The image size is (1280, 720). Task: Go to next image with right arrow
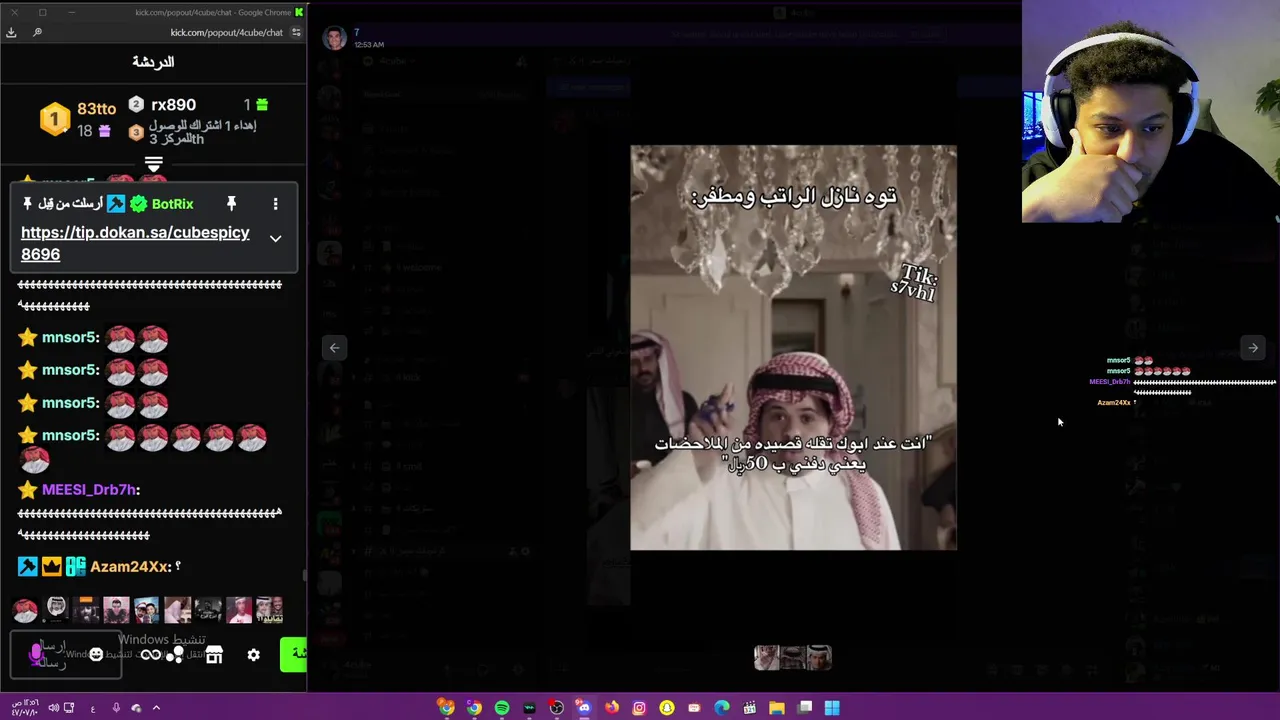coord(1252,348)
